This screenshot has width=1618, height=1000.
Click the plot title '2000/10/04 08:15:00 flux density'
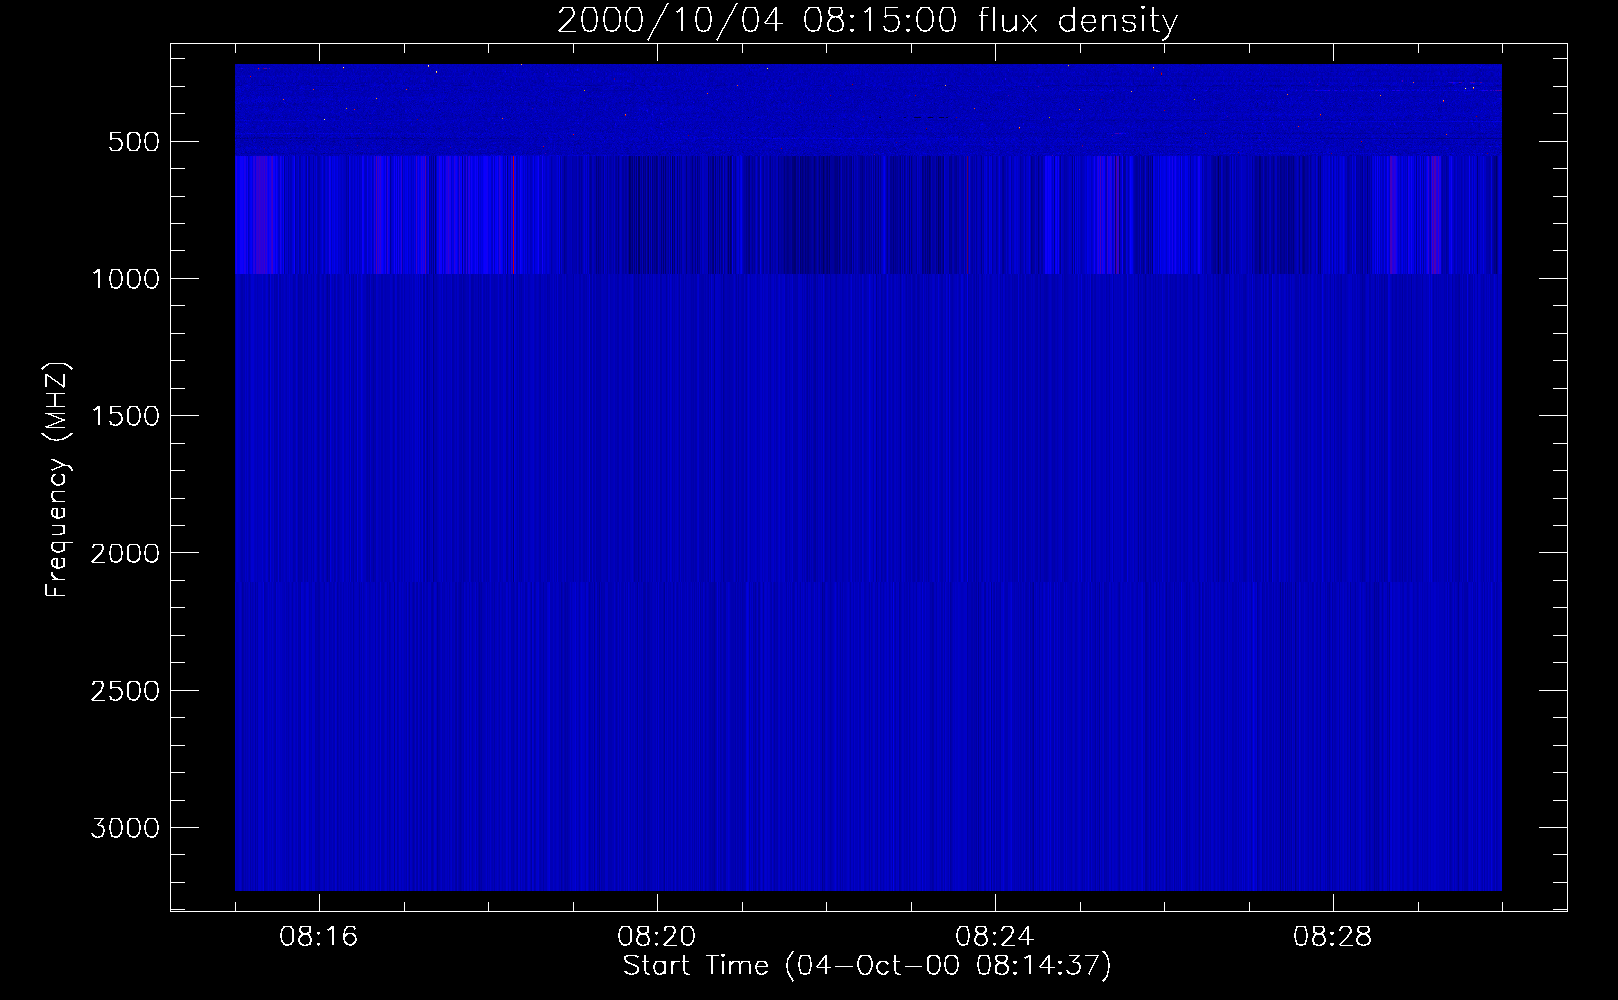point(867,20)
